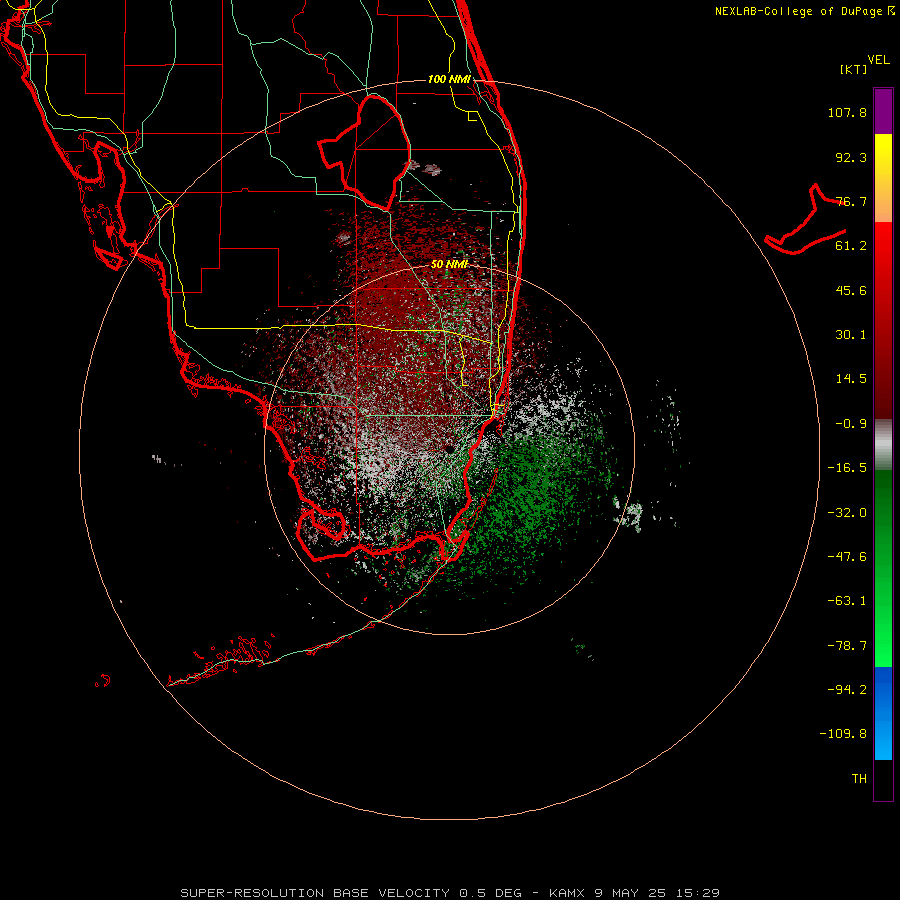900x900 pixels.
Task: Click the -32.0 velocity scale label
Action: [x=847, y=513]
